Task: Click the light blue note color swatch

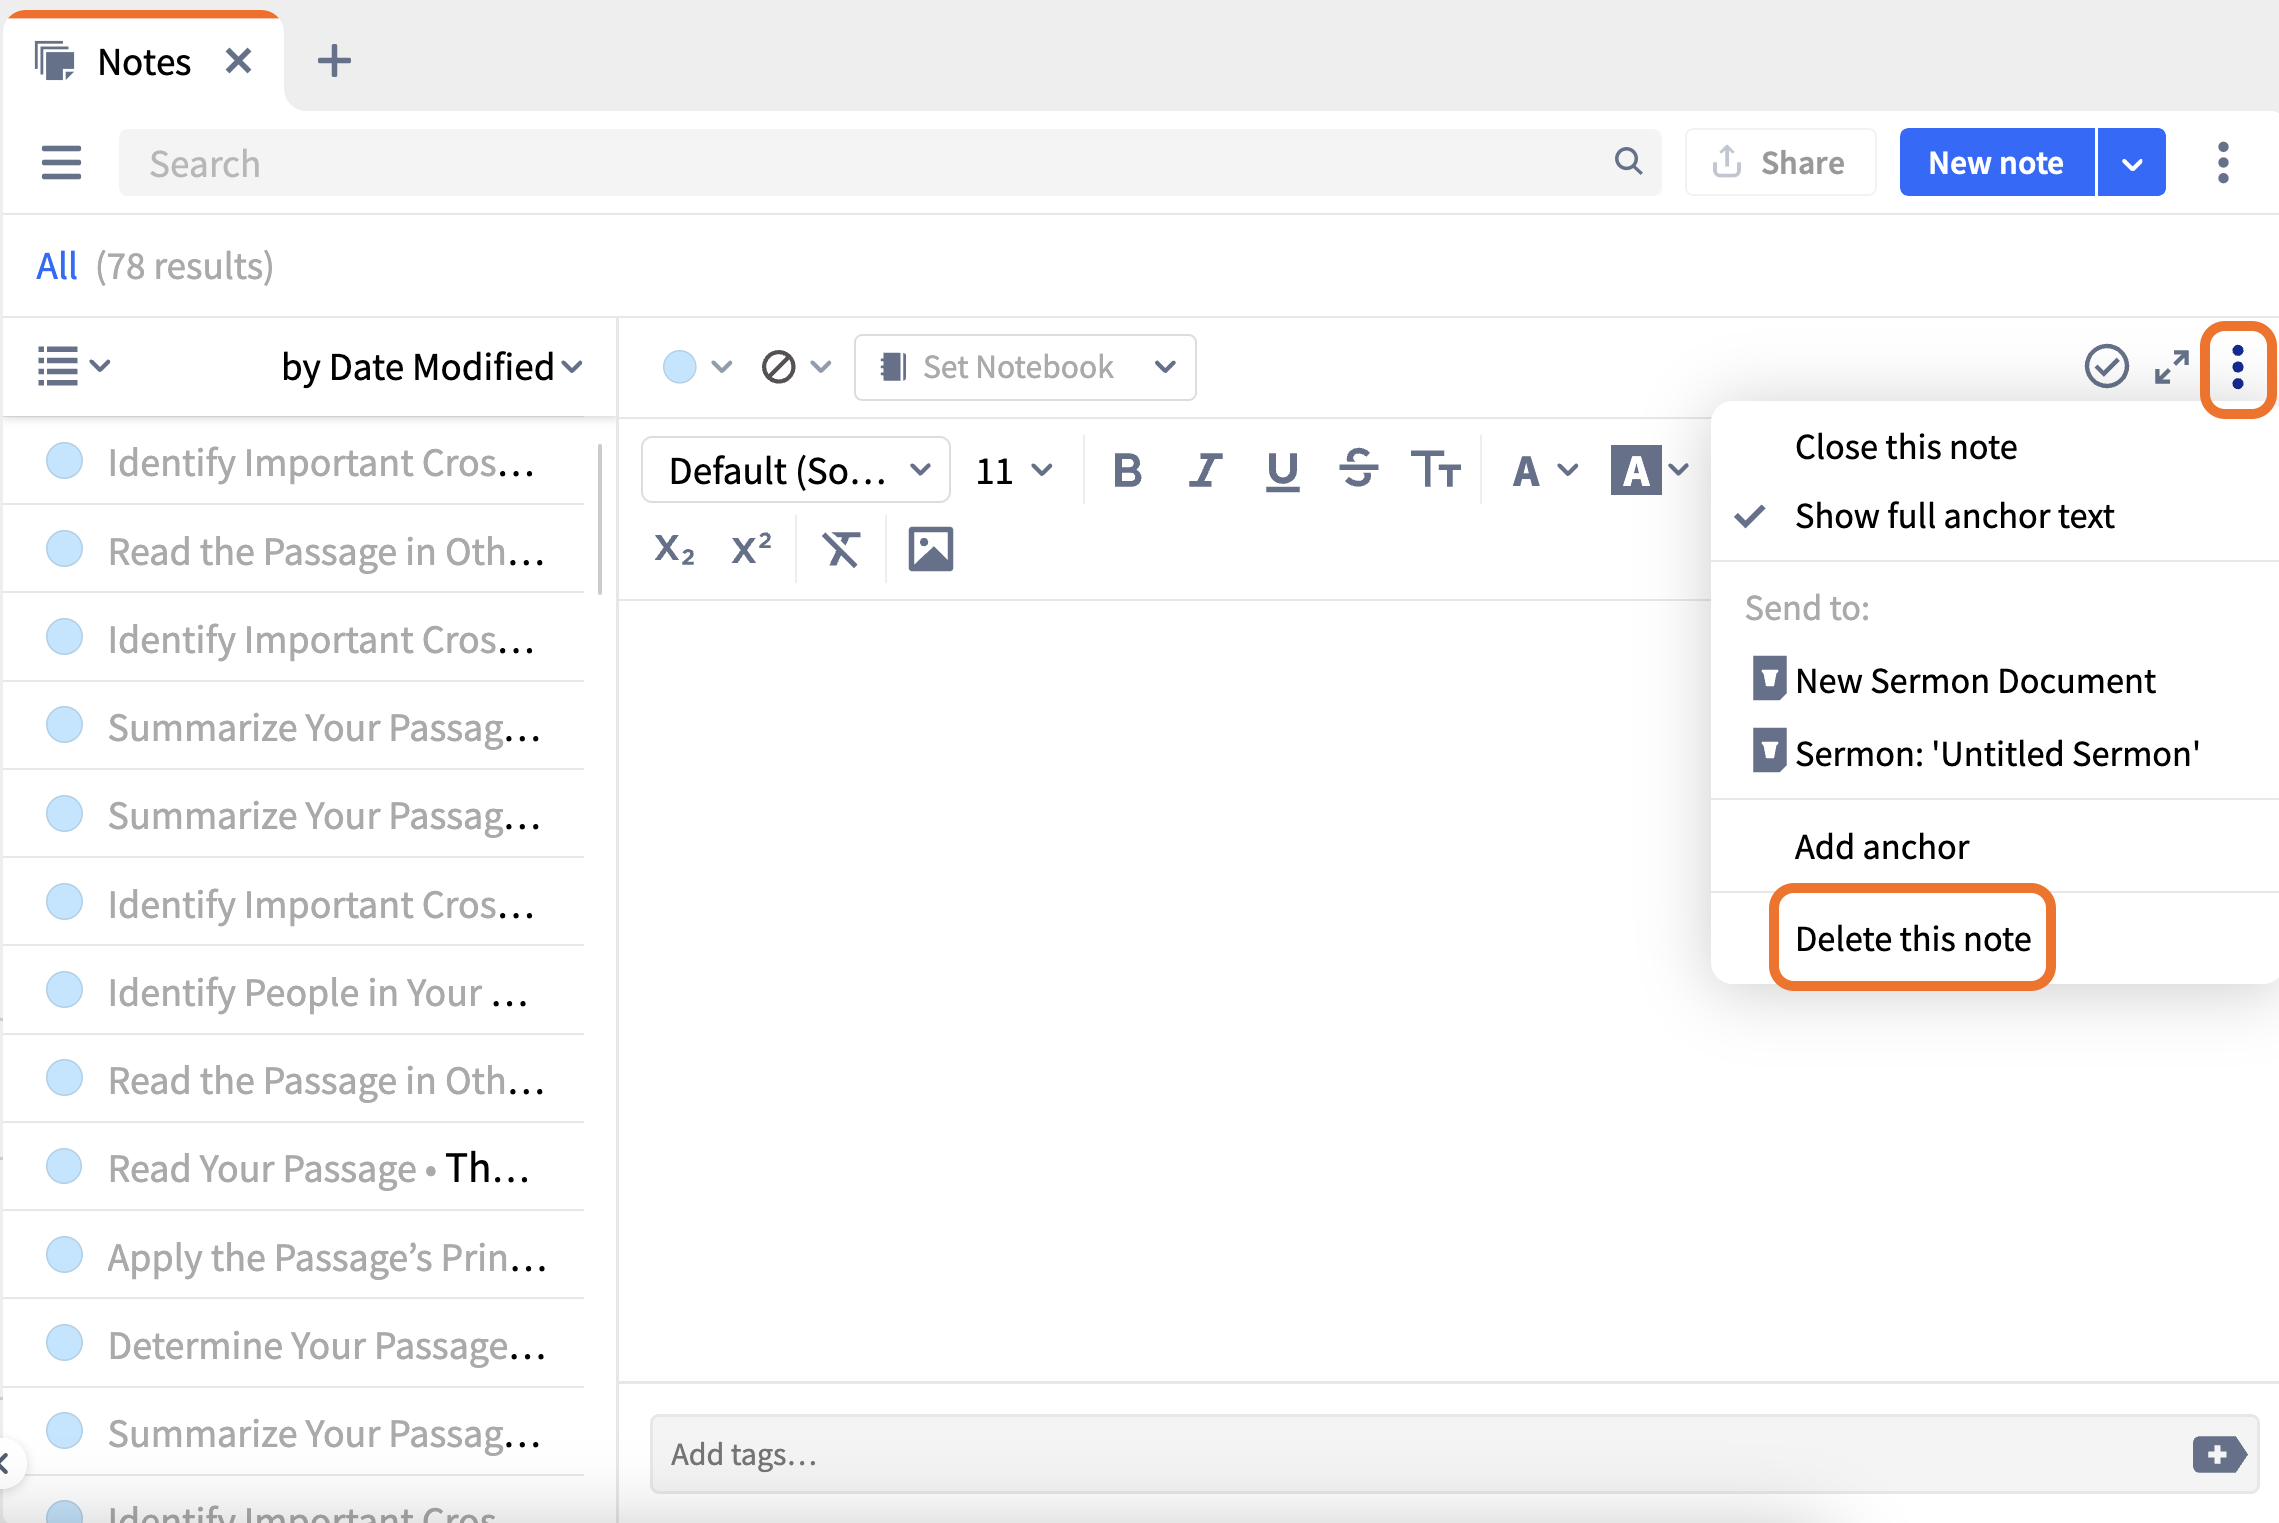Action: point(679,367)
